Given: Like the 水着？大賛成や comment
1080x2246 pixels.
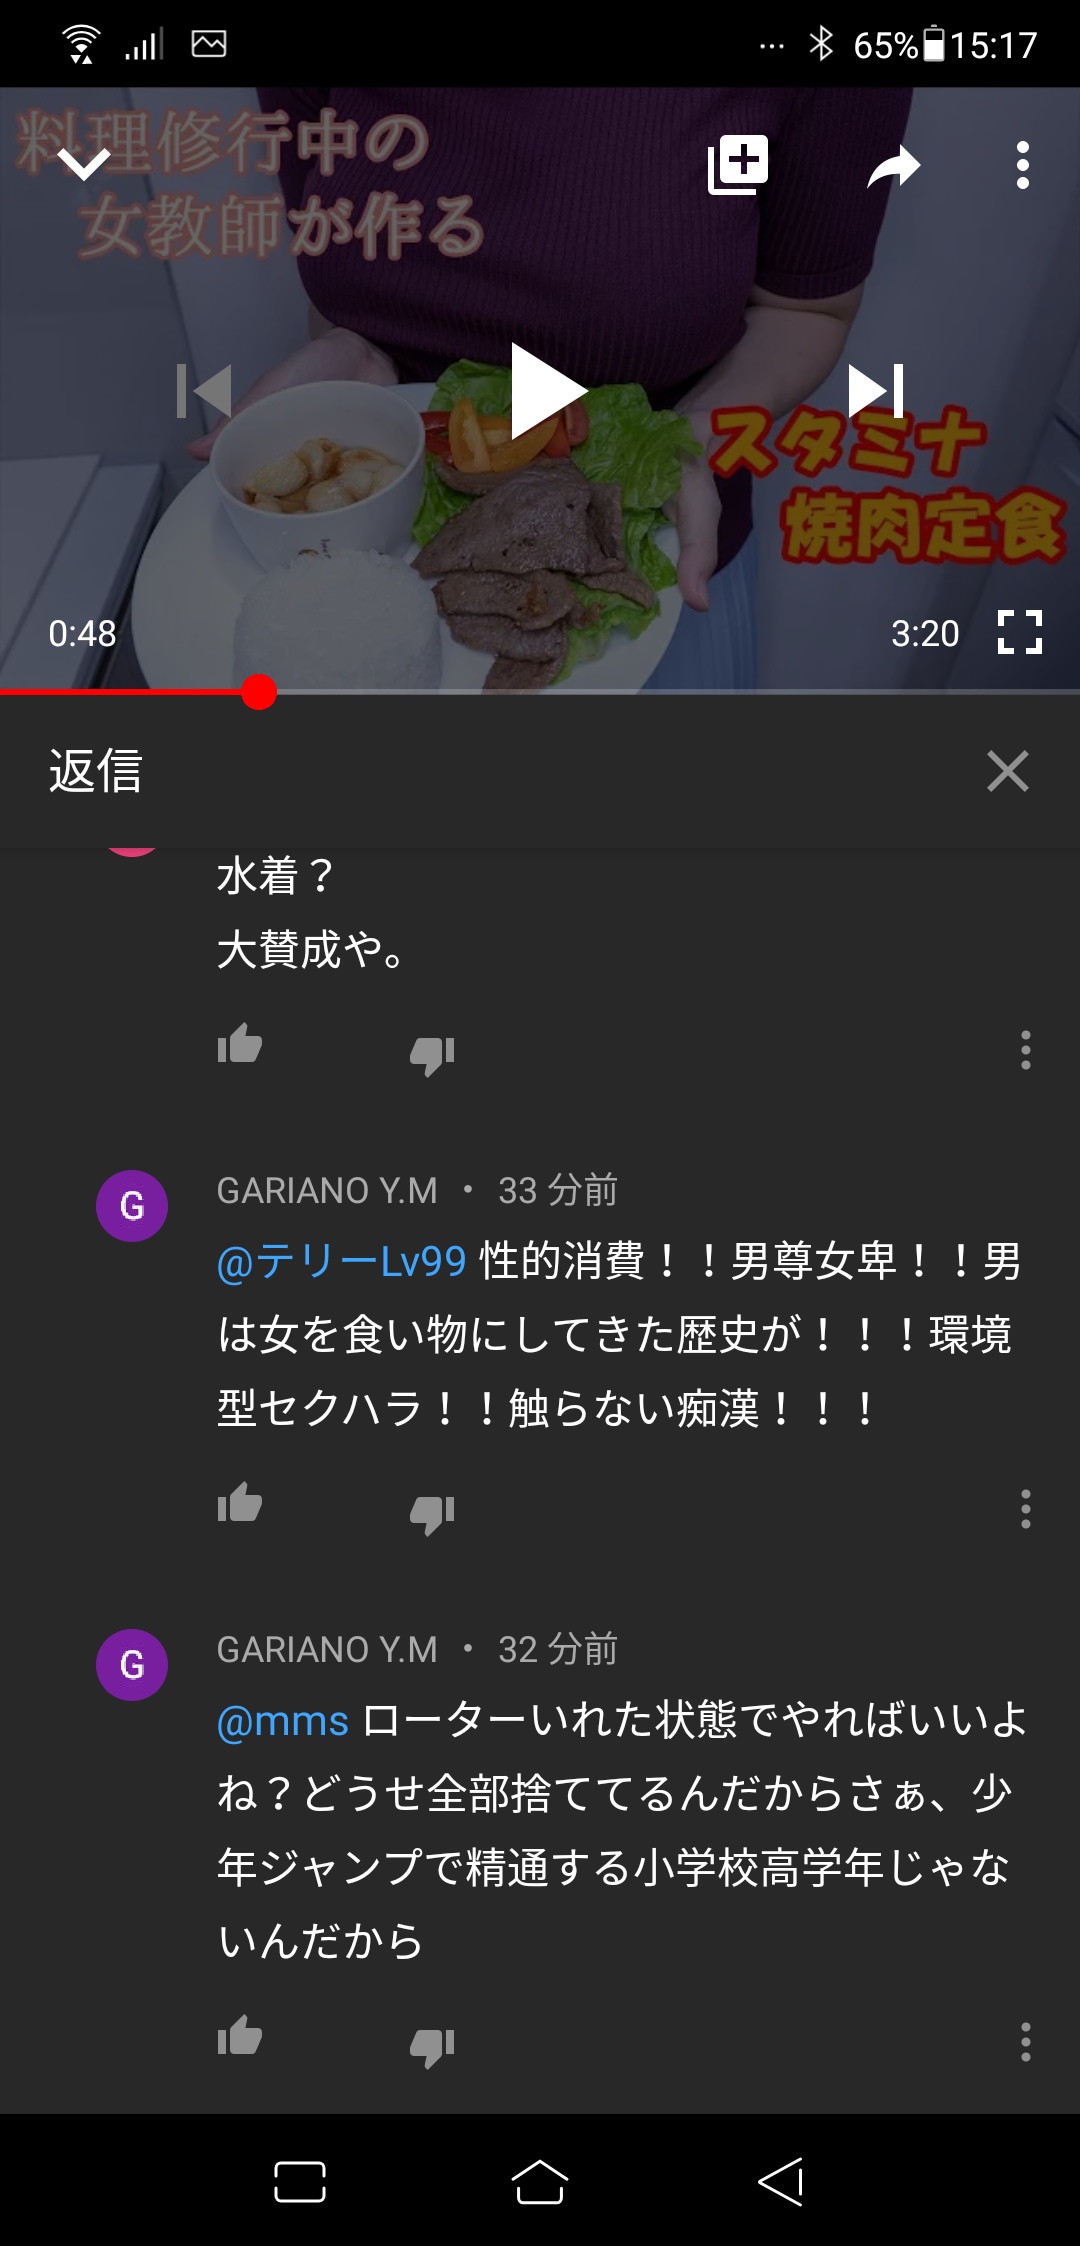Looking at the screenshot, I should [x=240, y=1045].
